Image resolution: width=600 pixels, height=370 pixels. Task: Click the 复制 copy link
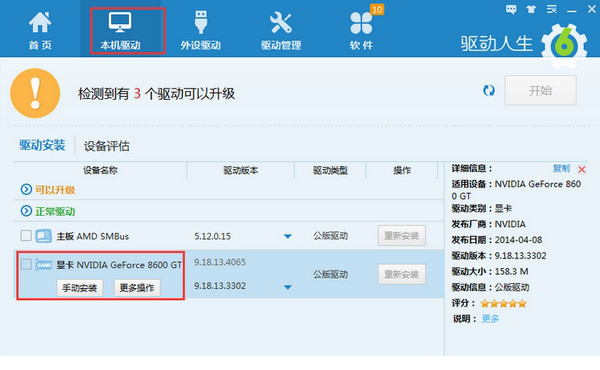tap(561, 168)
